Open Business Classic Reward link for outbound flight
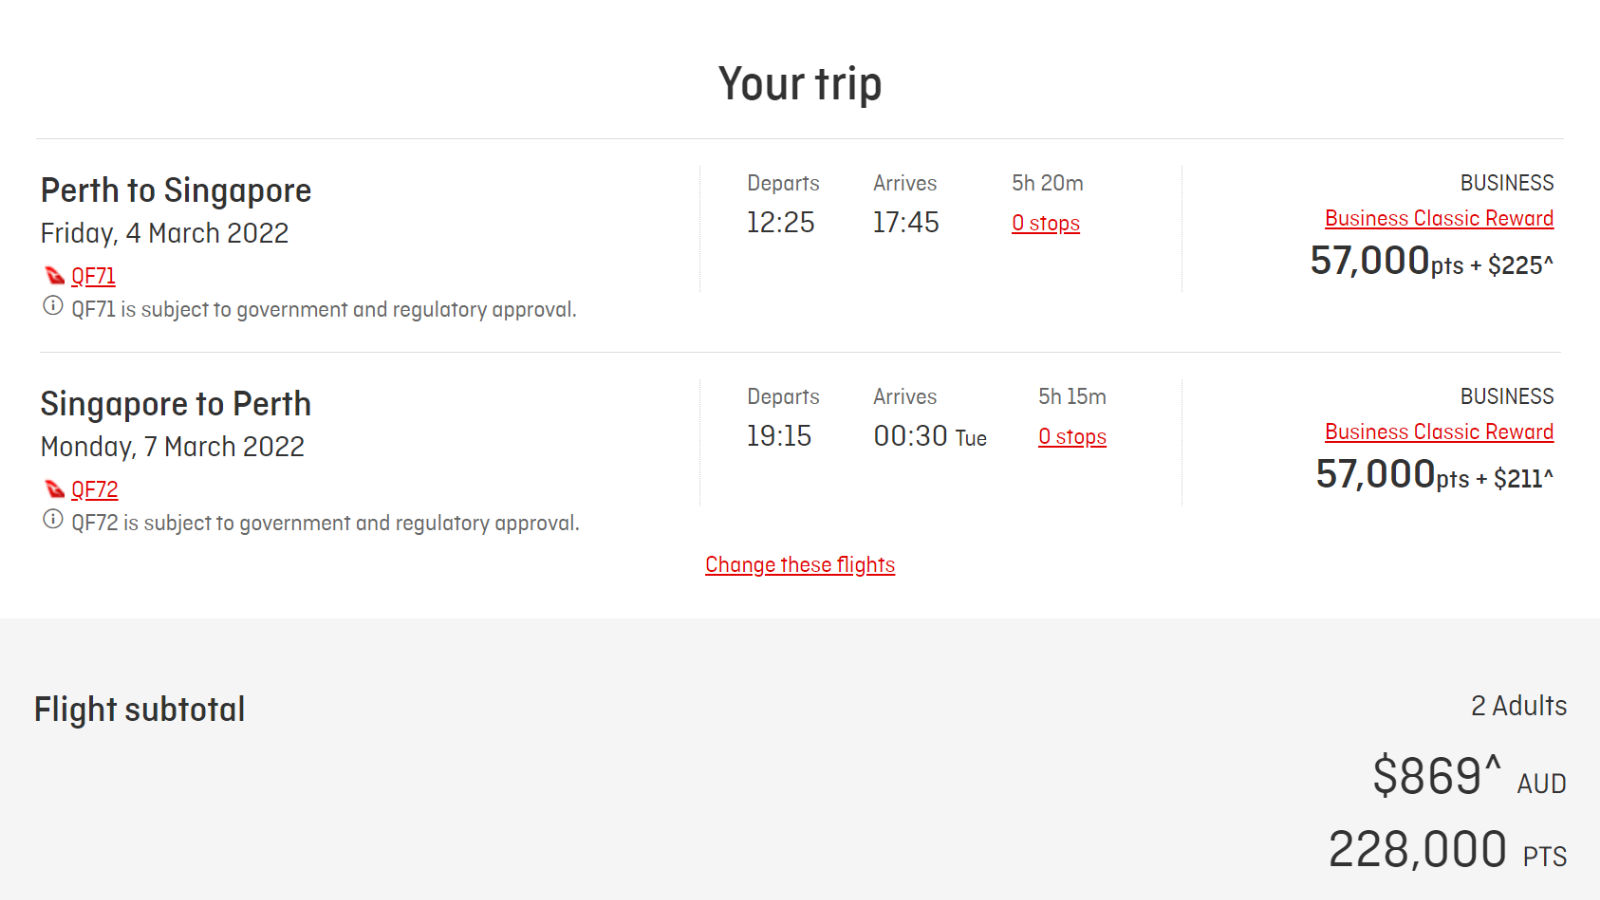The width and height of the screenshot is (1600, 900). click(1439, 218)
